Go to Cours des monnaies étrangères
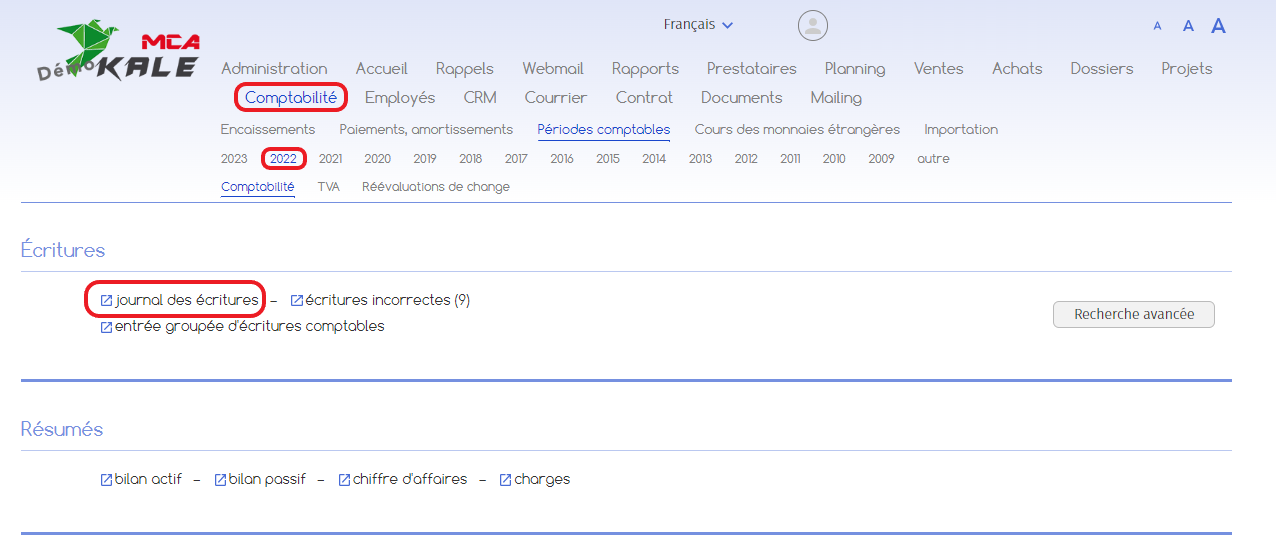 tap(797, 130)
